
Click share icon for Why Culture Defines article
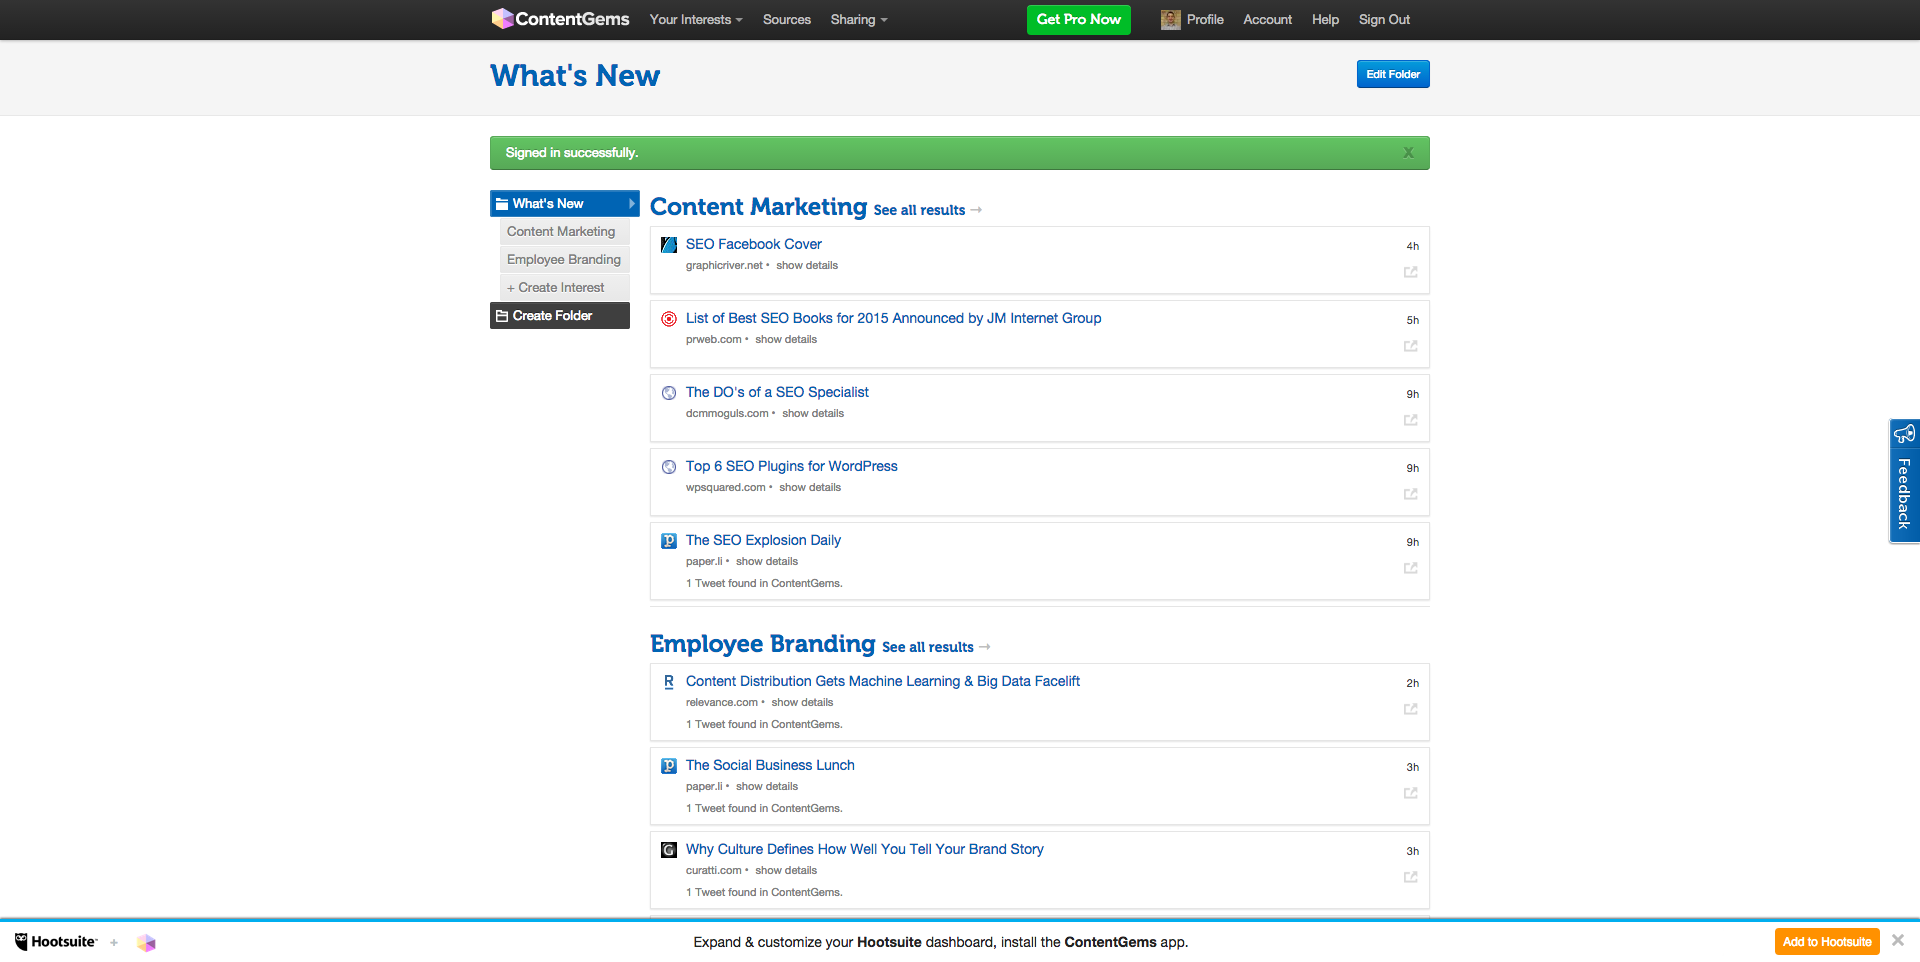click(1410, 877)
